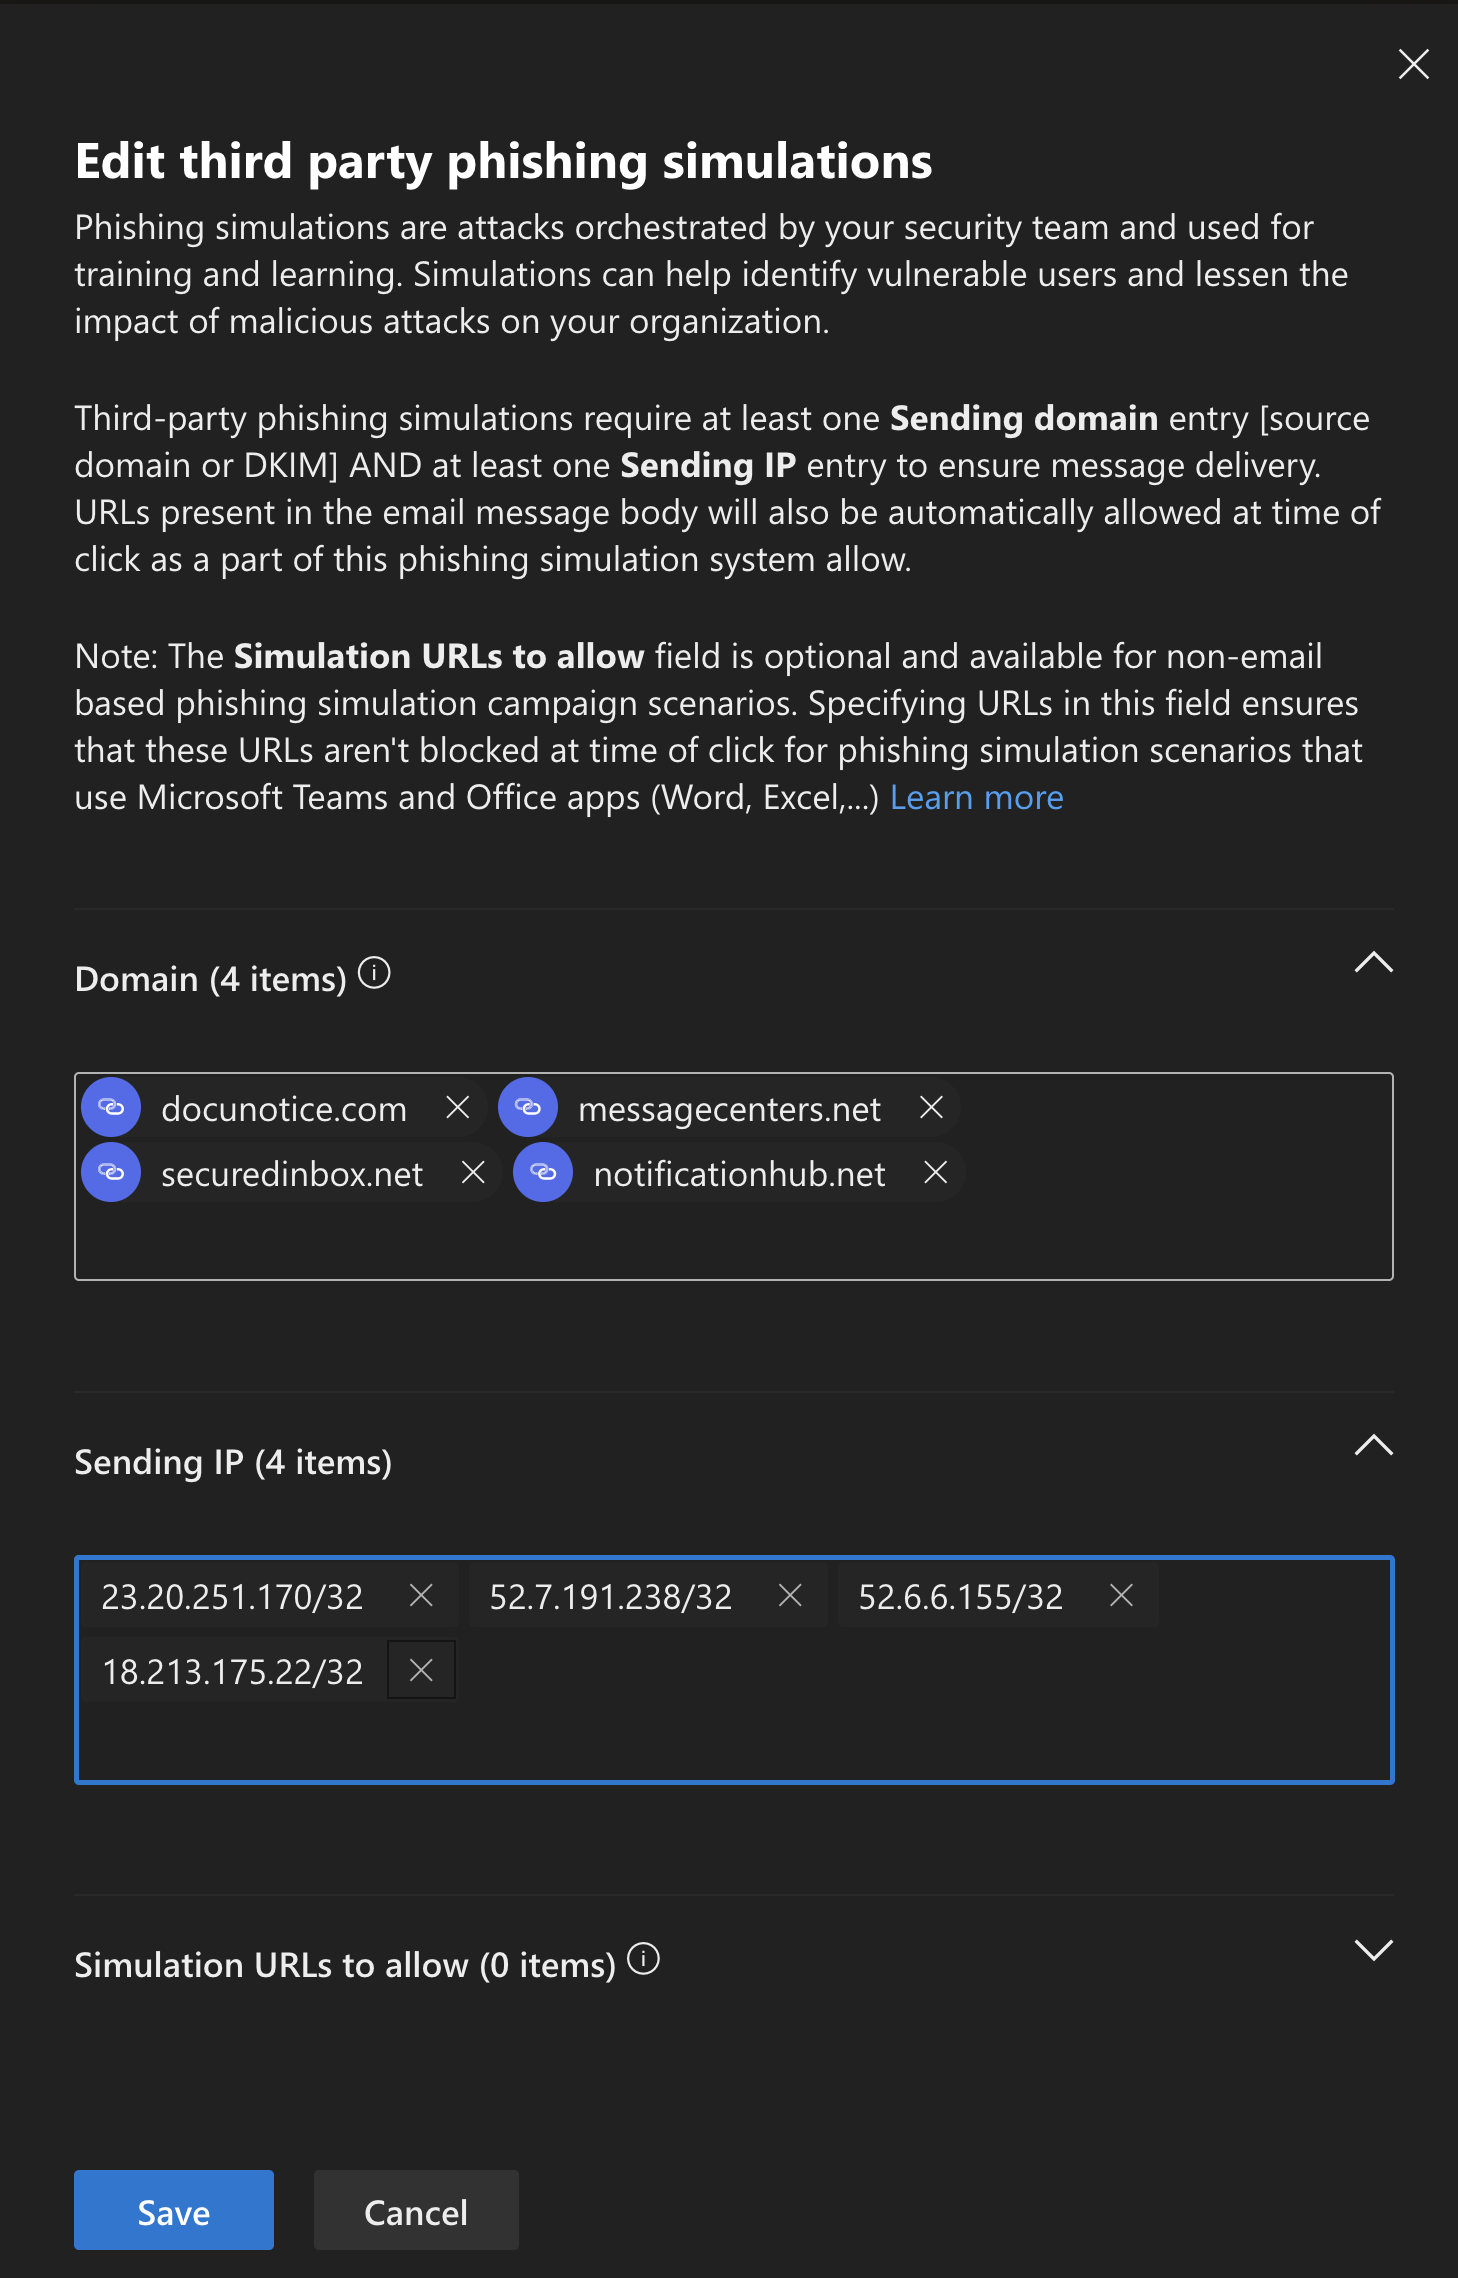
Task: Collapse the Domain section
Action: point(1373,962)
